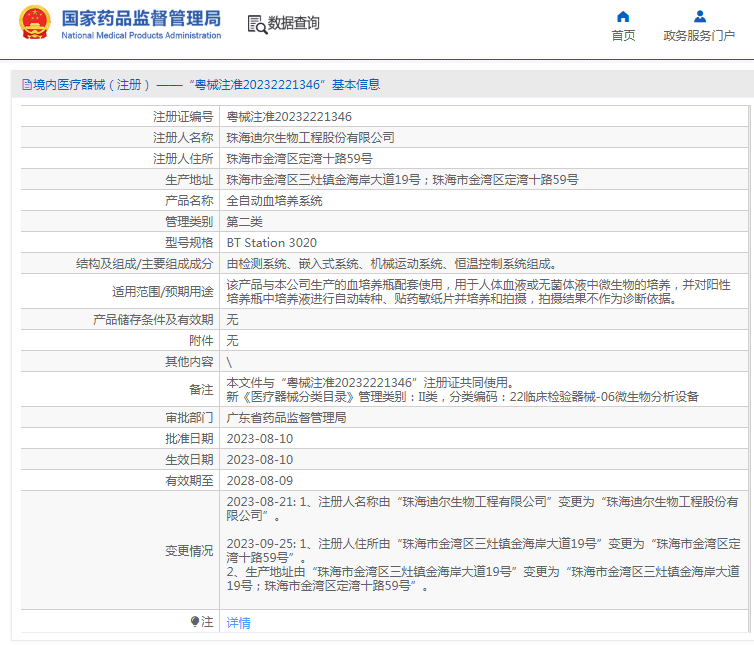Click the 数据查询 heading text
Image resolution: width=754 pixels, height=645 pixels.
293,23
